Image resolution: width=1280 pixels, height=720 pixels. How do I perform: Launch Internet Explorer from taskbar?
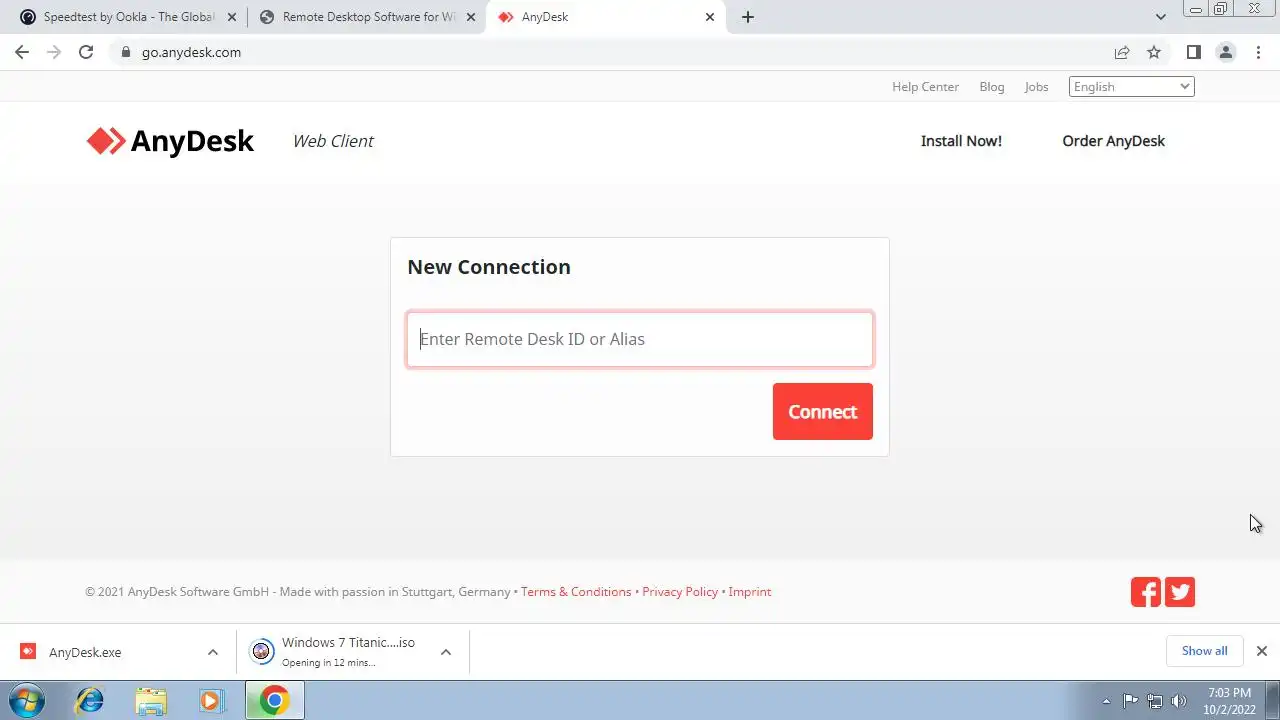click(x=90, y=700)
